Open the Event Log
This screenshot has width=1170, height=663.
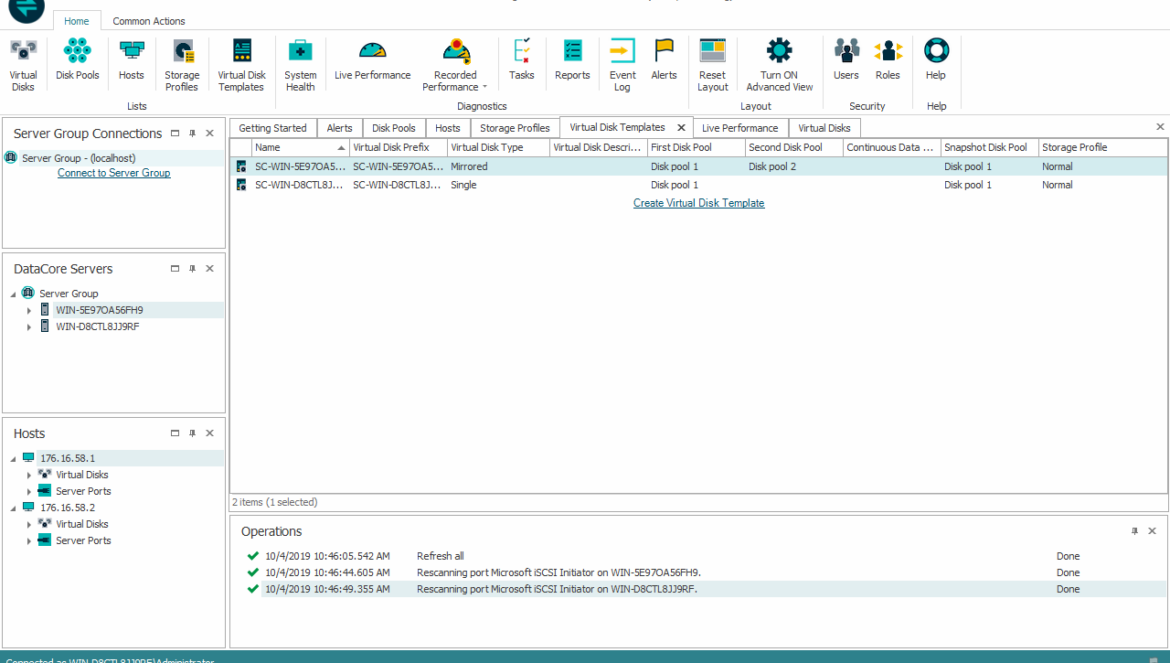[622, 65]
